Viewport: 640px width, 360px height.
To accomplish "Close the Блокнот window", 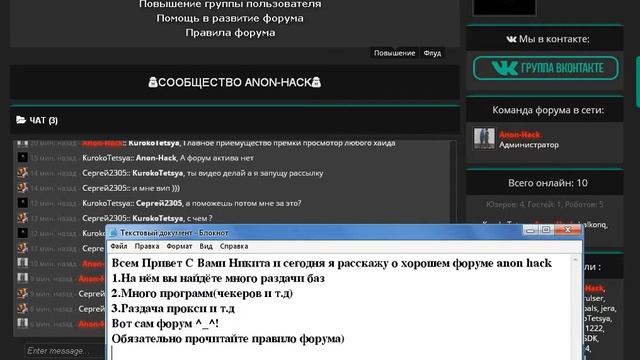I will coord(567,230).
